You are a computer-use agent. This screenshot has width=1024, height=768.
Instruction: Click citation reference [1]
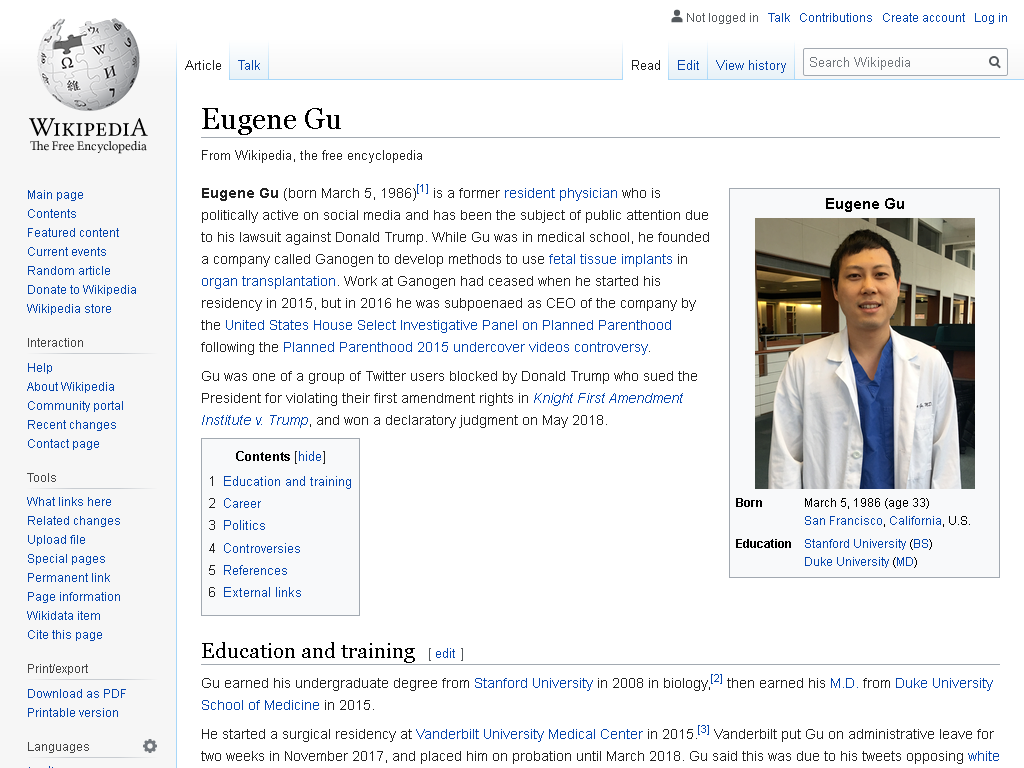click(x=423, y=189)
